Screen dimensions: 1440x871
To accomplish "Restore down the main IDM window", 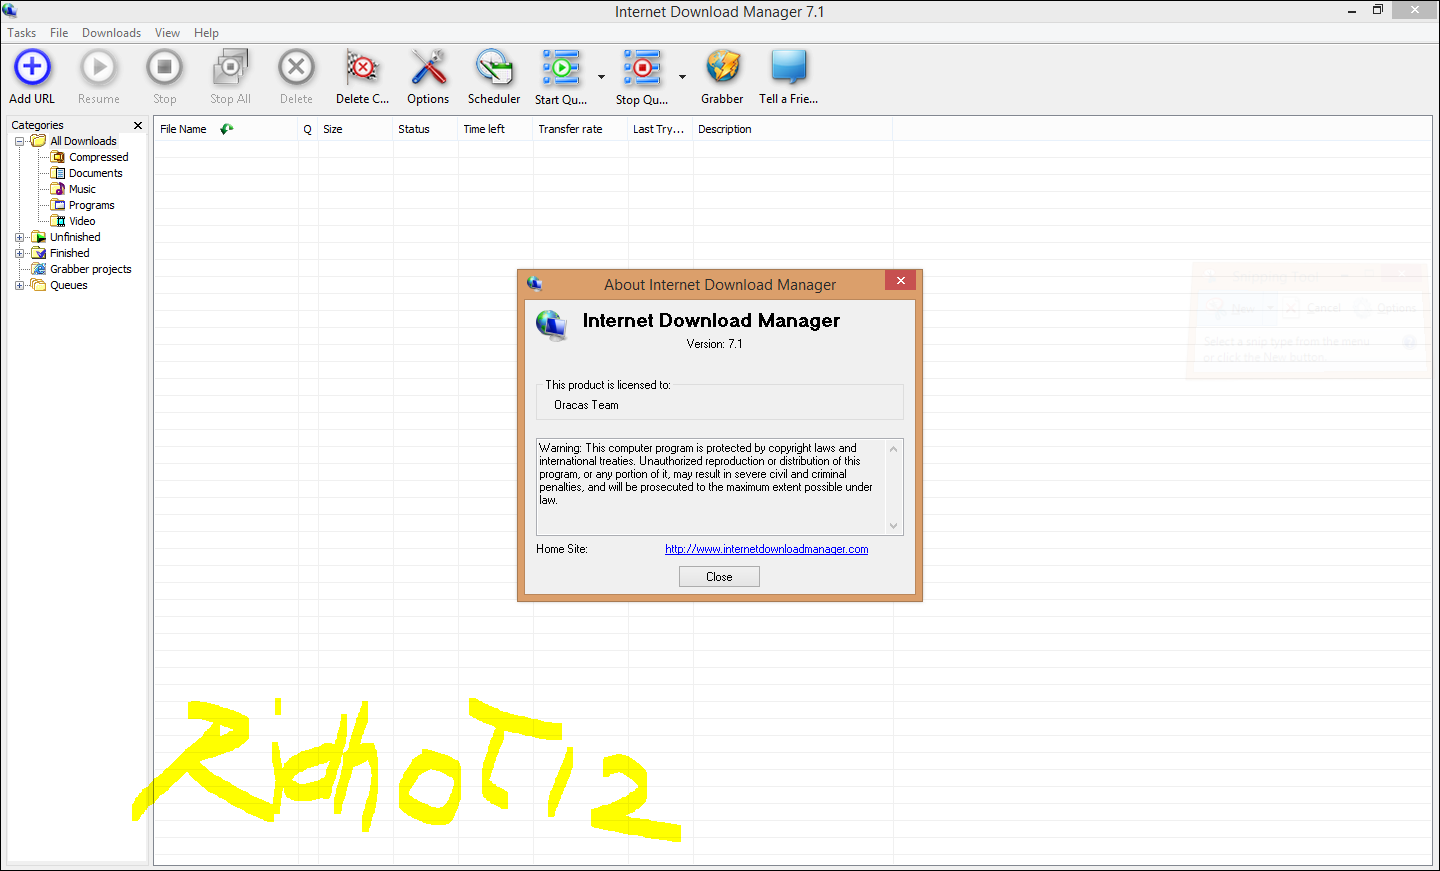I will [x=1377, y=10].
